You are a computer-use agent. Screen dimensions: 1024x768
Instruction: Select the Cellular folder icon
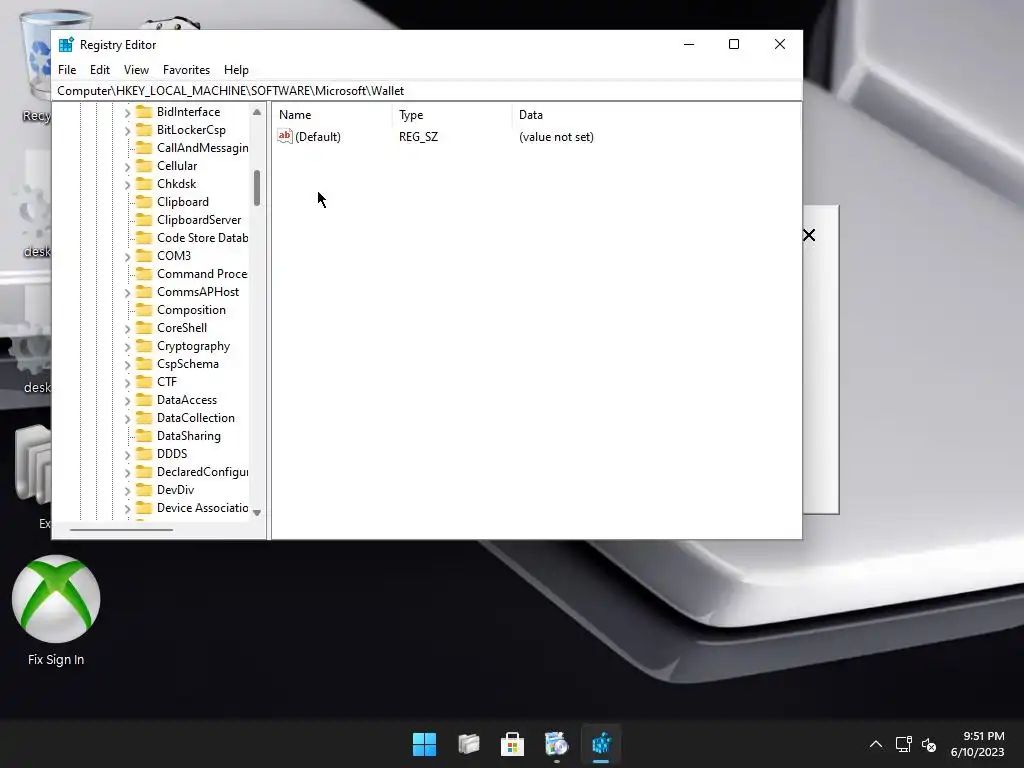tap(144, 166)
